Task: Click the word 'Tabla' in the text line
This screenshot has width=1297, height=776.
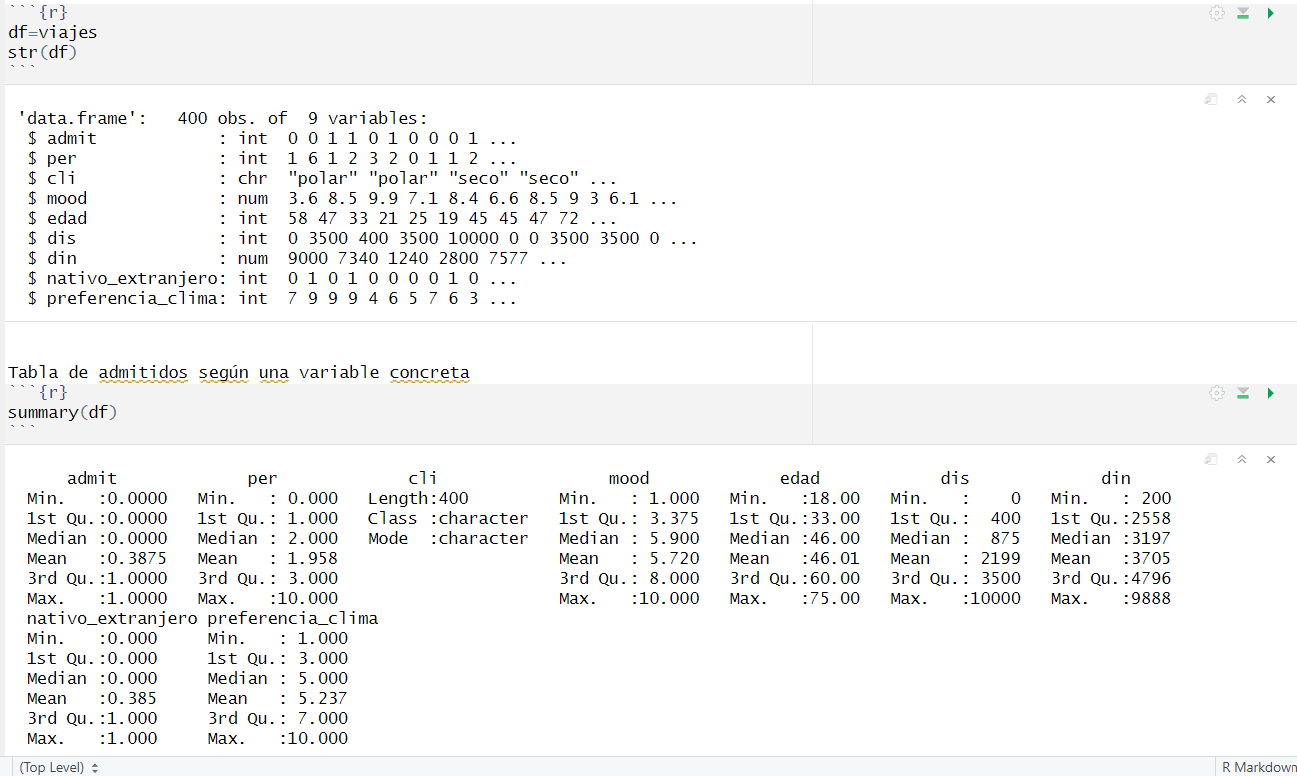Action: coord(33,372)
